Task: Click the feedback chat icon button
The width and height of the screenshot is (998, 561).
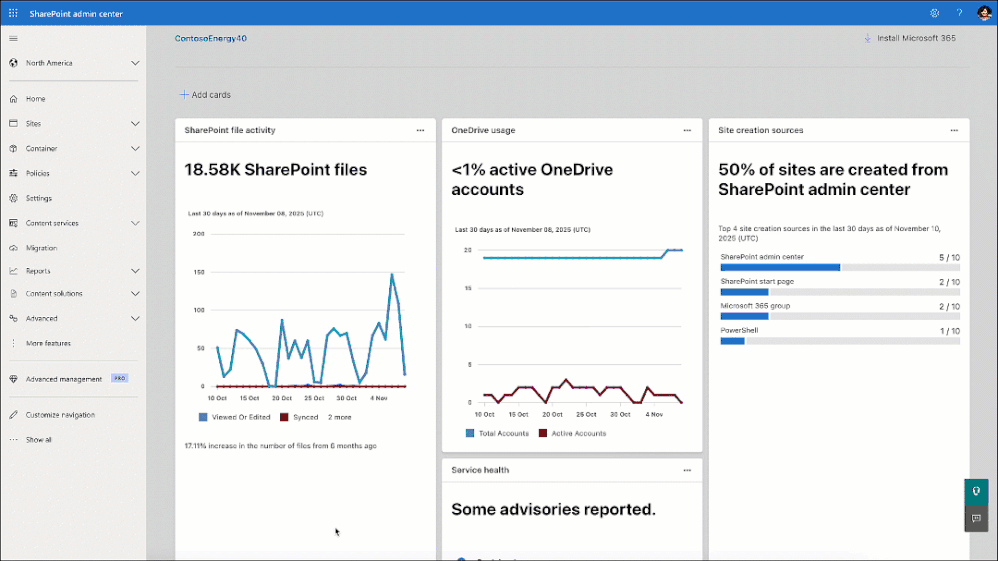Action: point(976,518)
